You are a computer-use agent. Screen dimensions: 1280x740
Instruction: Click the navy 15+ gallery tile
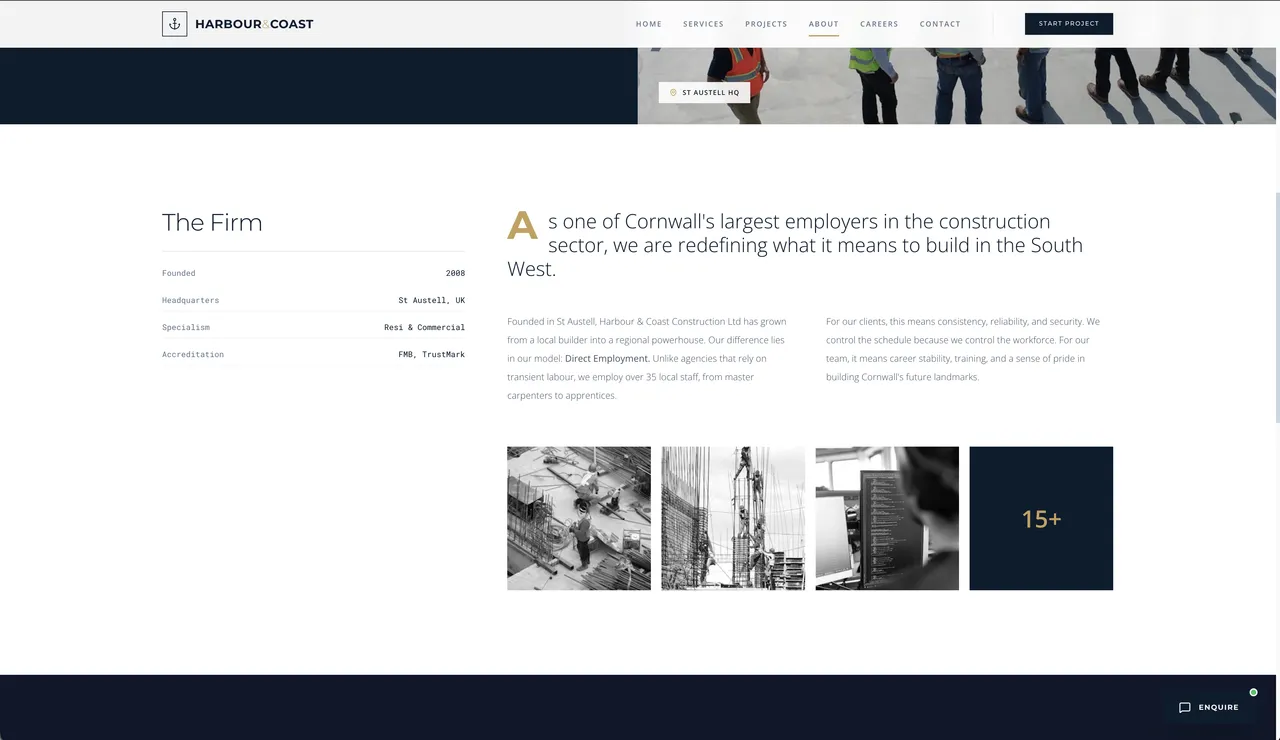click(x=1041, y=518)
